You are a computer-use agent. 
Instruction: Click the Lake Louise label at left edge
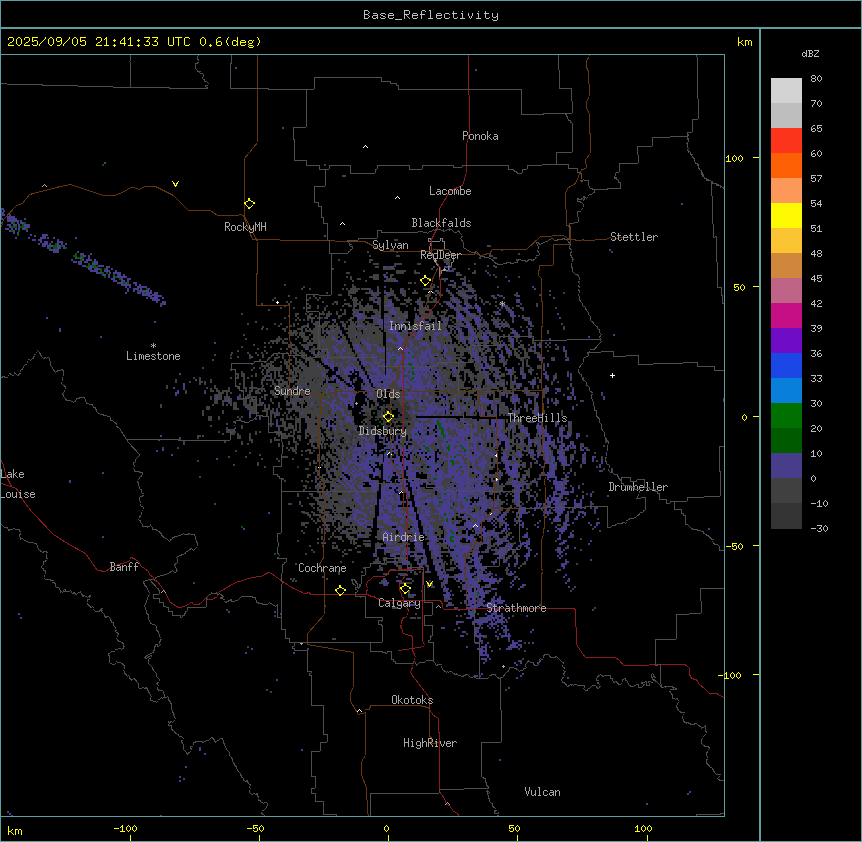point(18,484)
